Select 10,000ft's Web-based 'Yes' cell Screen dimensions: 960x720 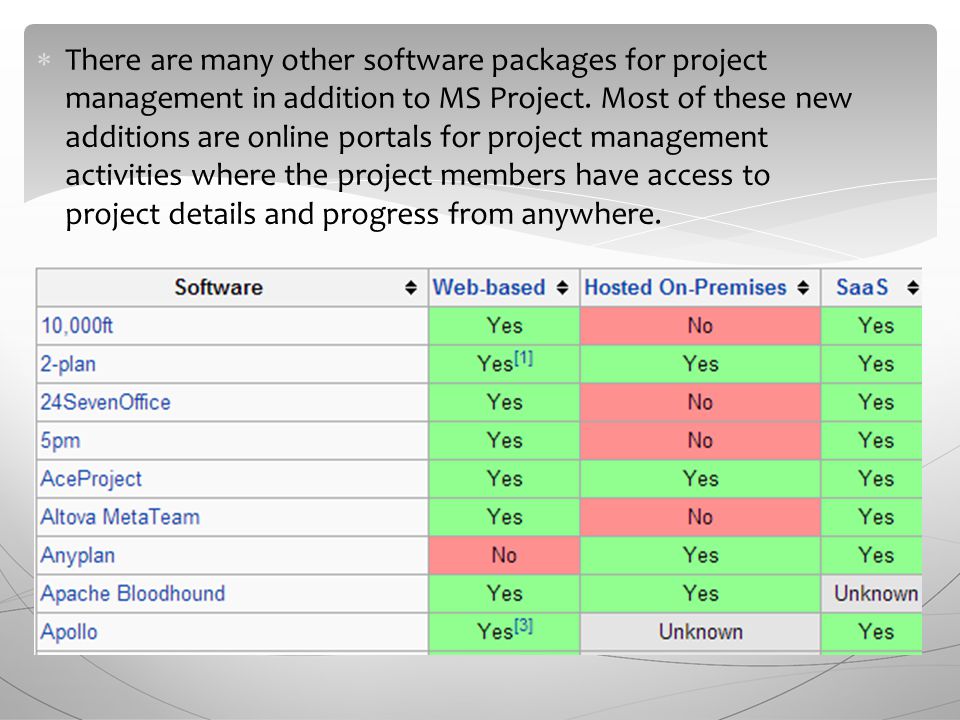pyautogui.click(x=504, y=325)
